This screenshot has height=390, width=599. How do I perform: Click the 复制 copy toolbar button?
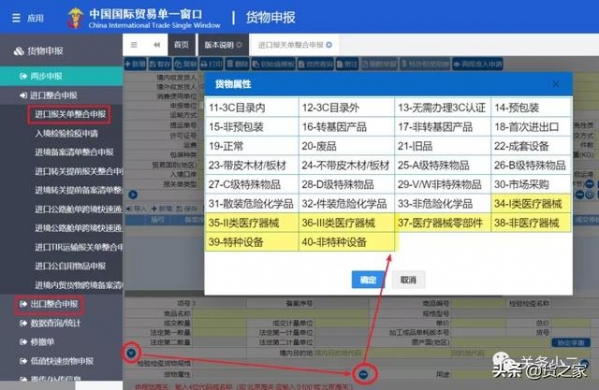[186, 64]
